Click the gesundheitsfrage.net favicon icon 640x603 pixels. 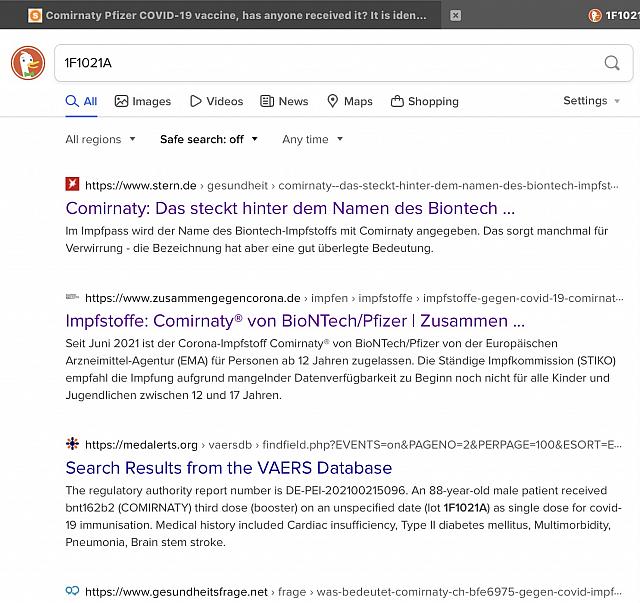pyautogui.click(x=72, y=591)
